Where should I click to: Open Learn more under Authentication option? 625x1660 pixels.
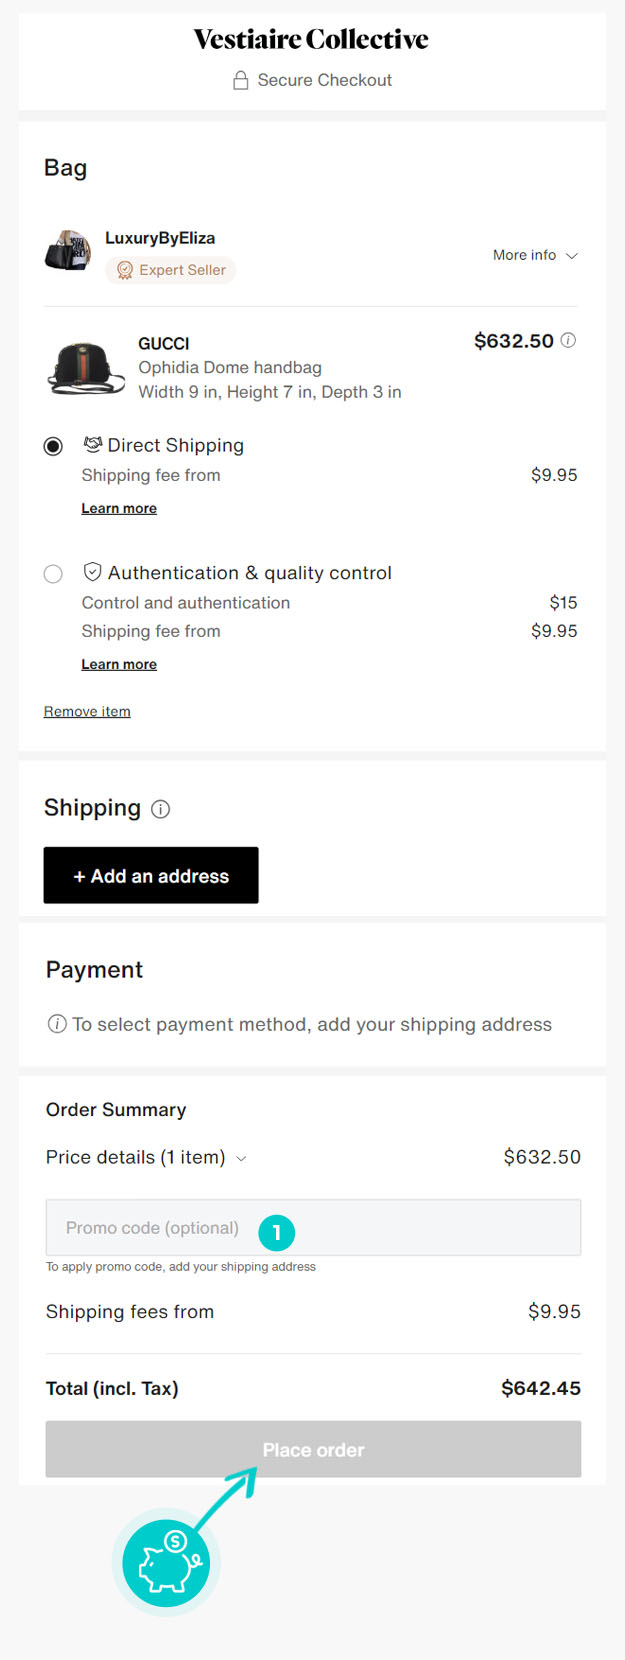pyautogui.click(x=119, y=664)
